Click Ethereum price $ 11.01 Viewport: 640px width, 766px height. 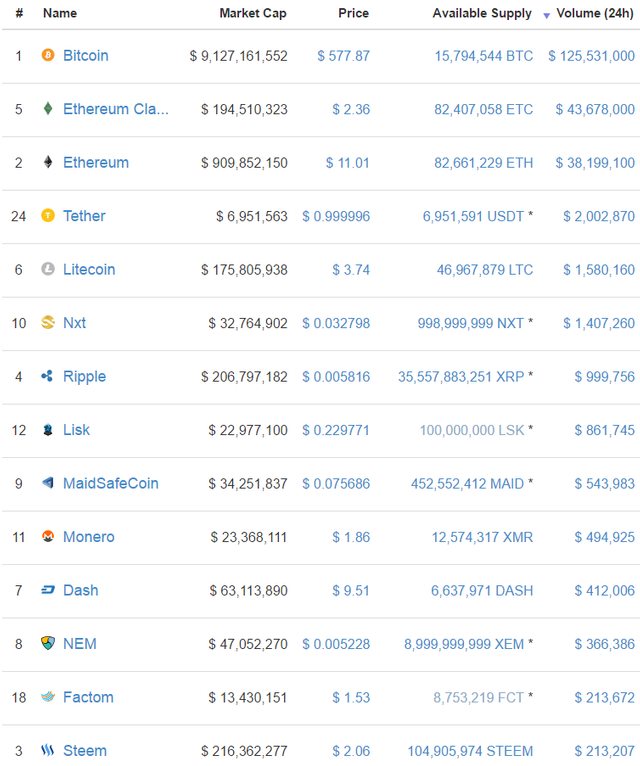pyautogui.click(x=348, y=163)
